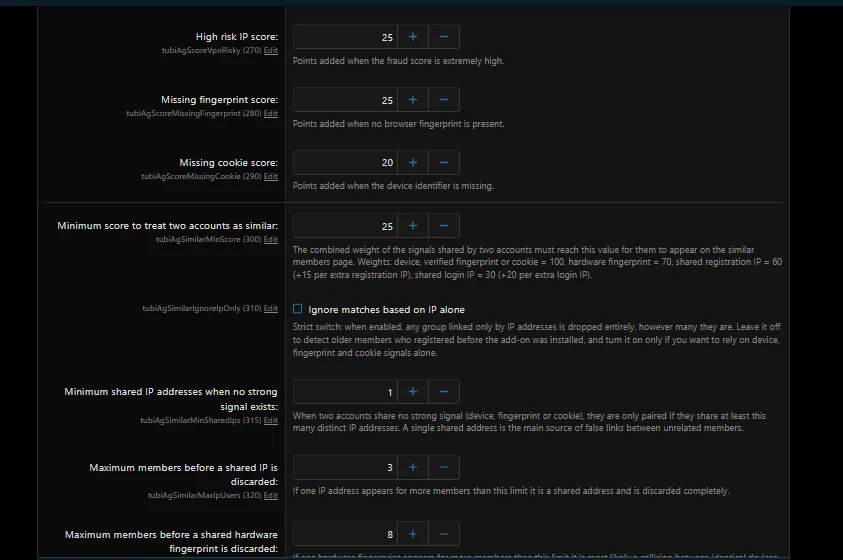
Task: Edit the tubiAgSimilarMaxIpUsers option
Action: coord(270,496)
